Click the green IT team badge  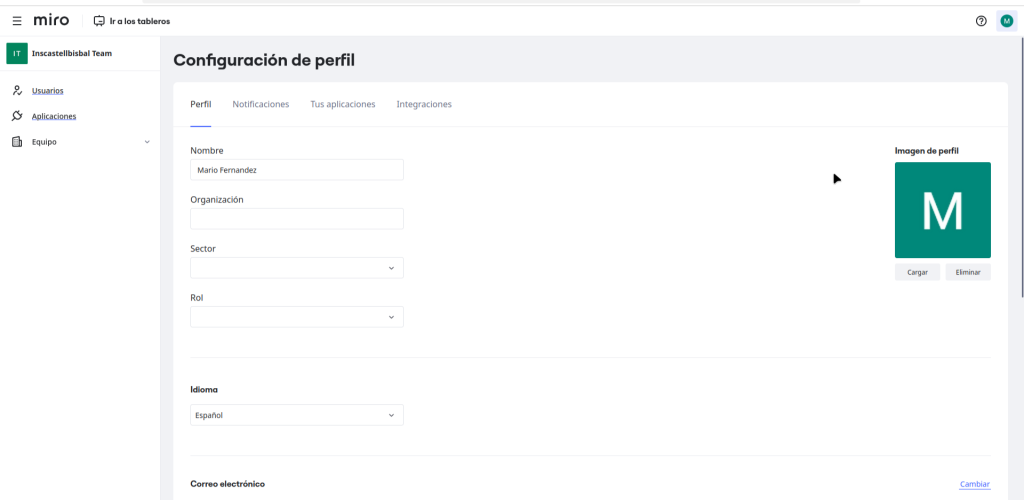tap(17, 53)
